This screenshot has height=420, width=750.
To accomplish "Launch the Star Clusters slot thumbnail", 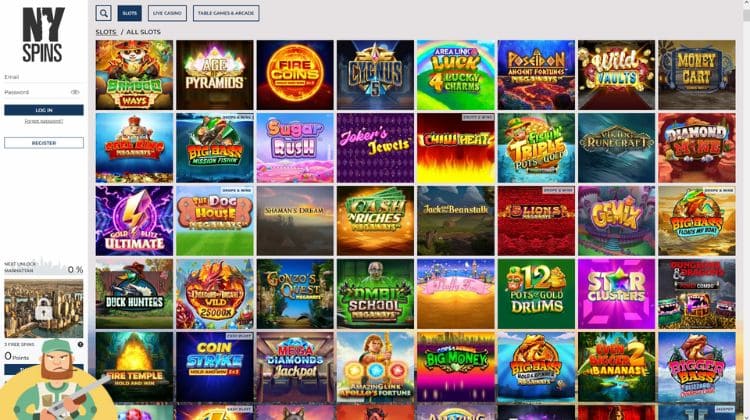I will pos(617,294).
